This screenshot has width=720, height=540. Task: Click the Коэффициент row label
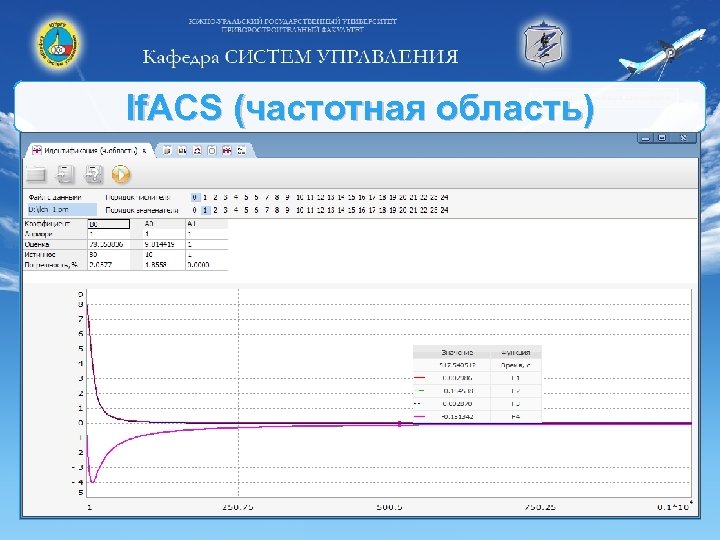(55, 224)
